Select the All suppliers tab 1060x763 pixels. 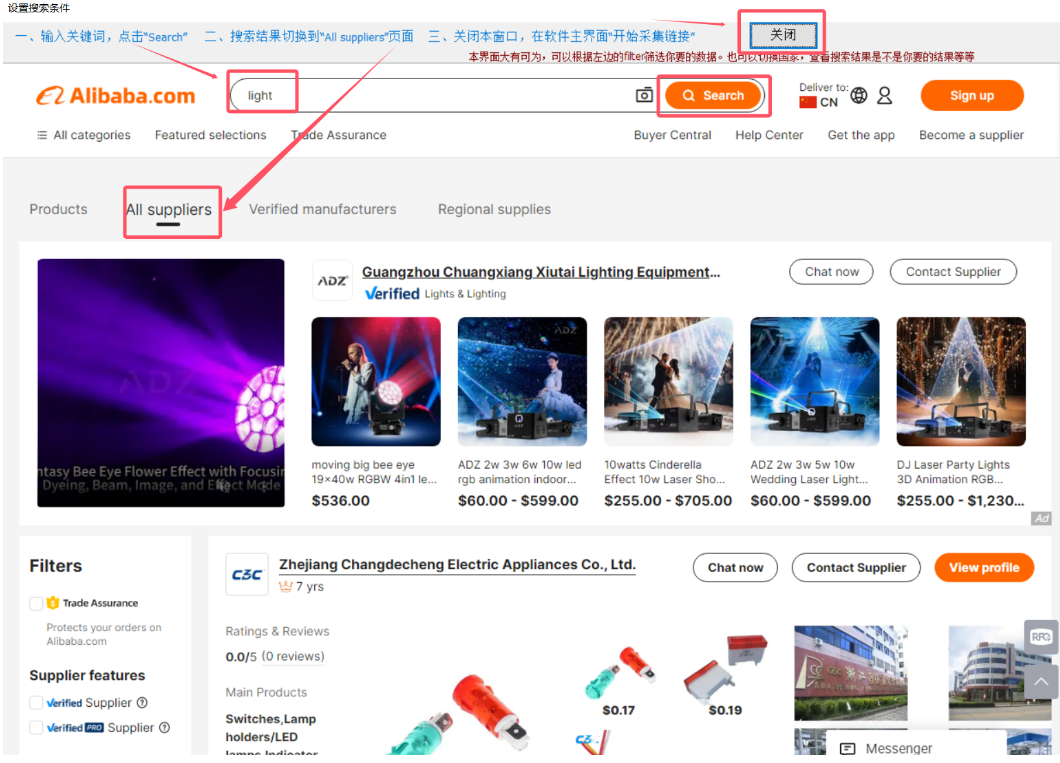(169, 210)
